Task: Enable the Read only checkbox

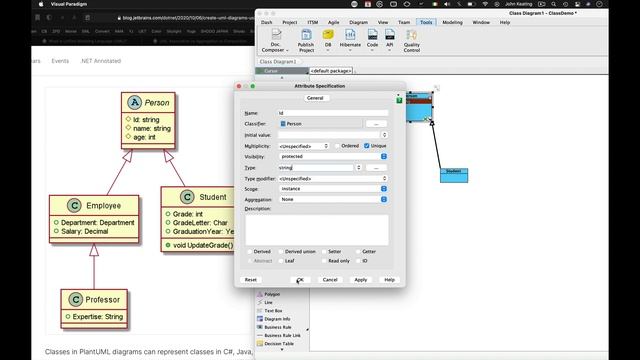Action: coord(324,261)
